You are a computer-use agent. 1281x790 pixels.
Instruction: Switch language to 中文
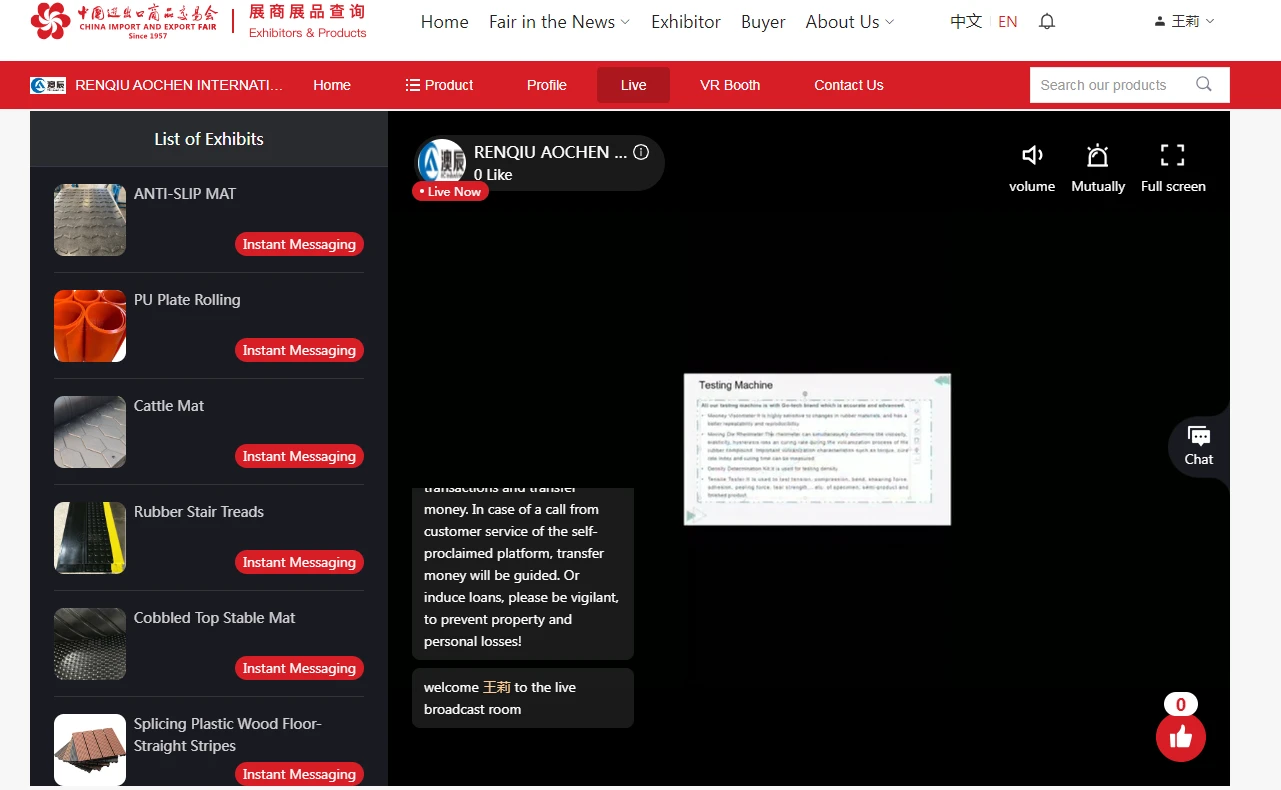point(966,21)
